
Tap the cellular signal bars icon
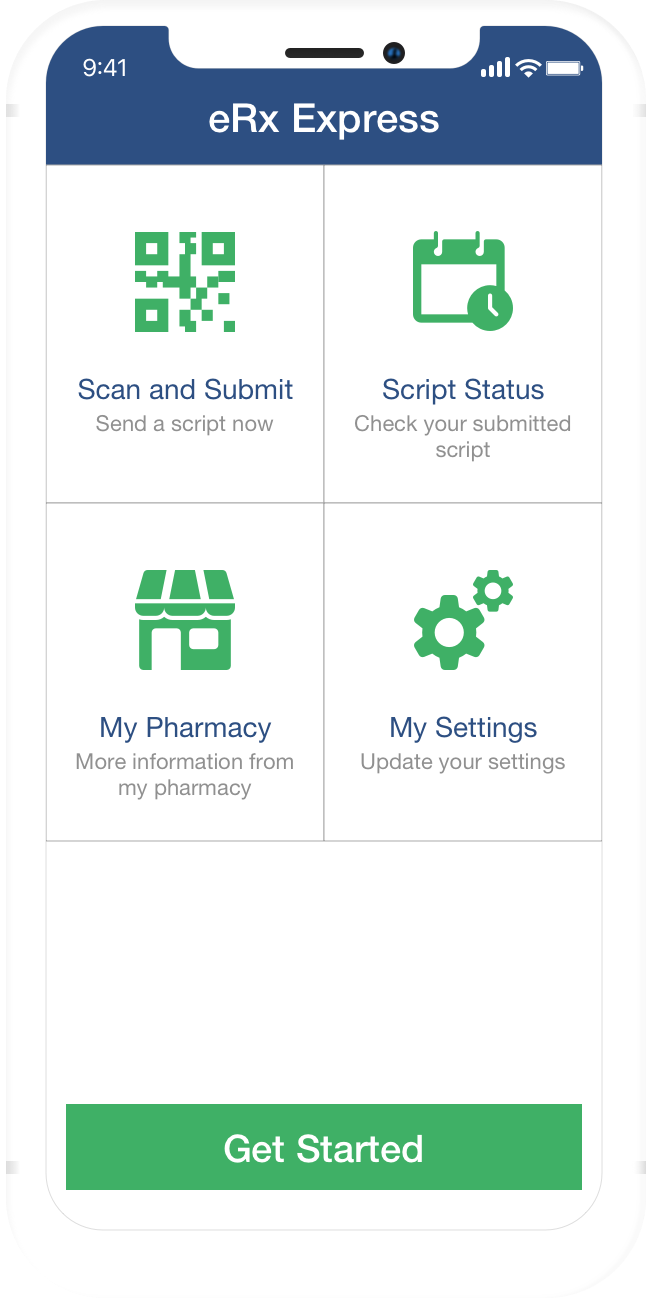click(495, 68)
